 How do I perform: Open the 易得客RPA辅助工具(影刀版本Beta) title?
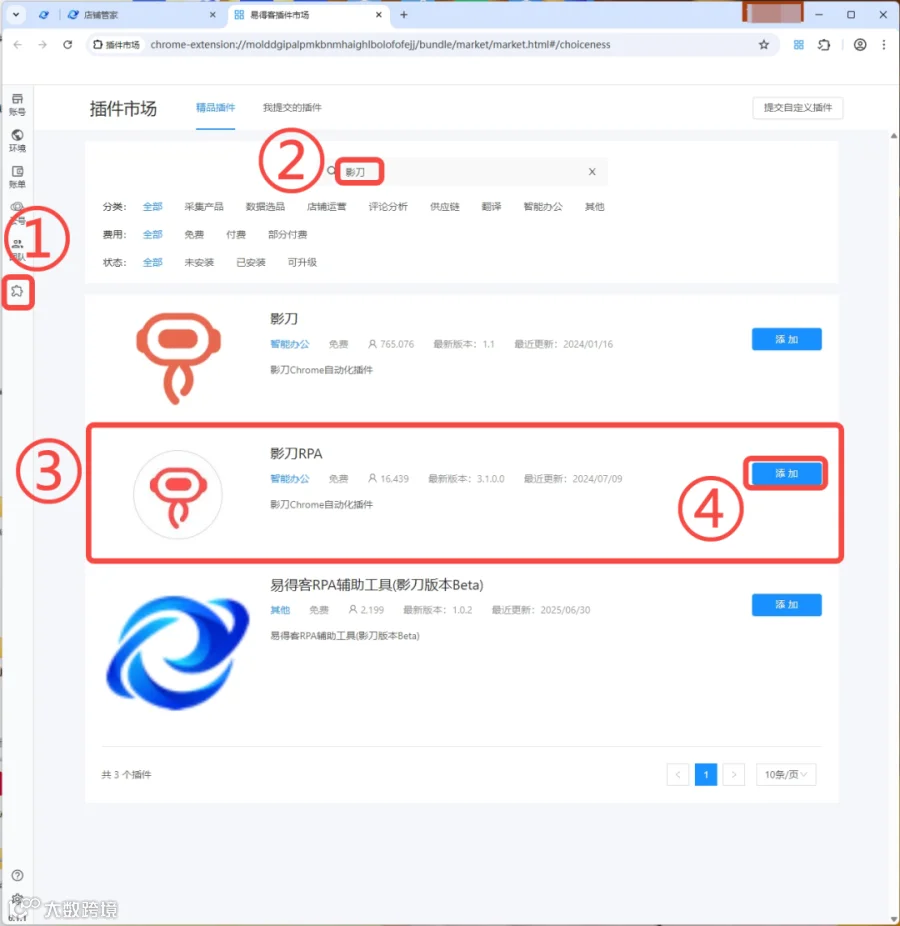[377, 585]
